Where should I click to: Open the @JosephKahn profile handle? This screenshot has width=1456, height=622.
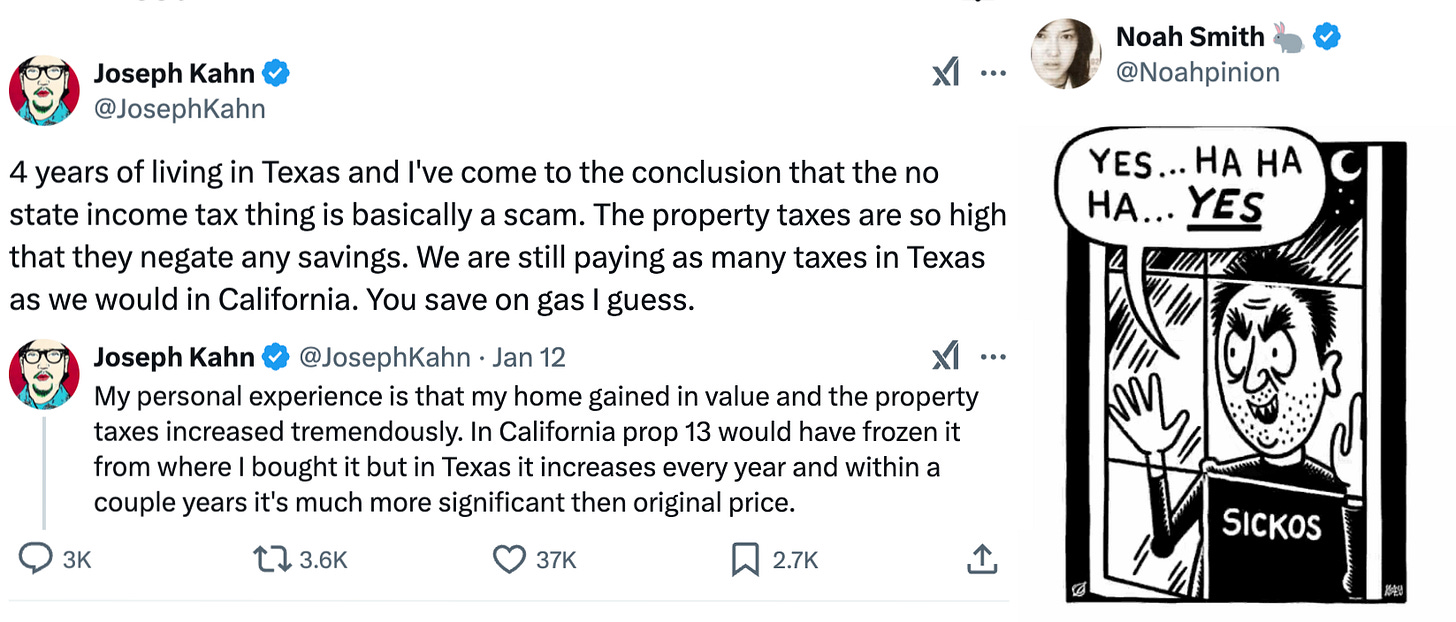(x=180, y=108)
